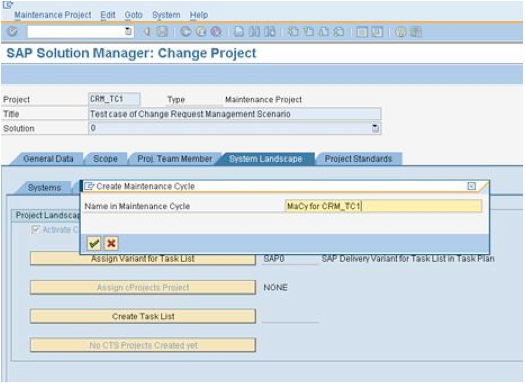Click the Title field with test case text
Viewport: 525px width, 383px height.
tap(234, 114)
